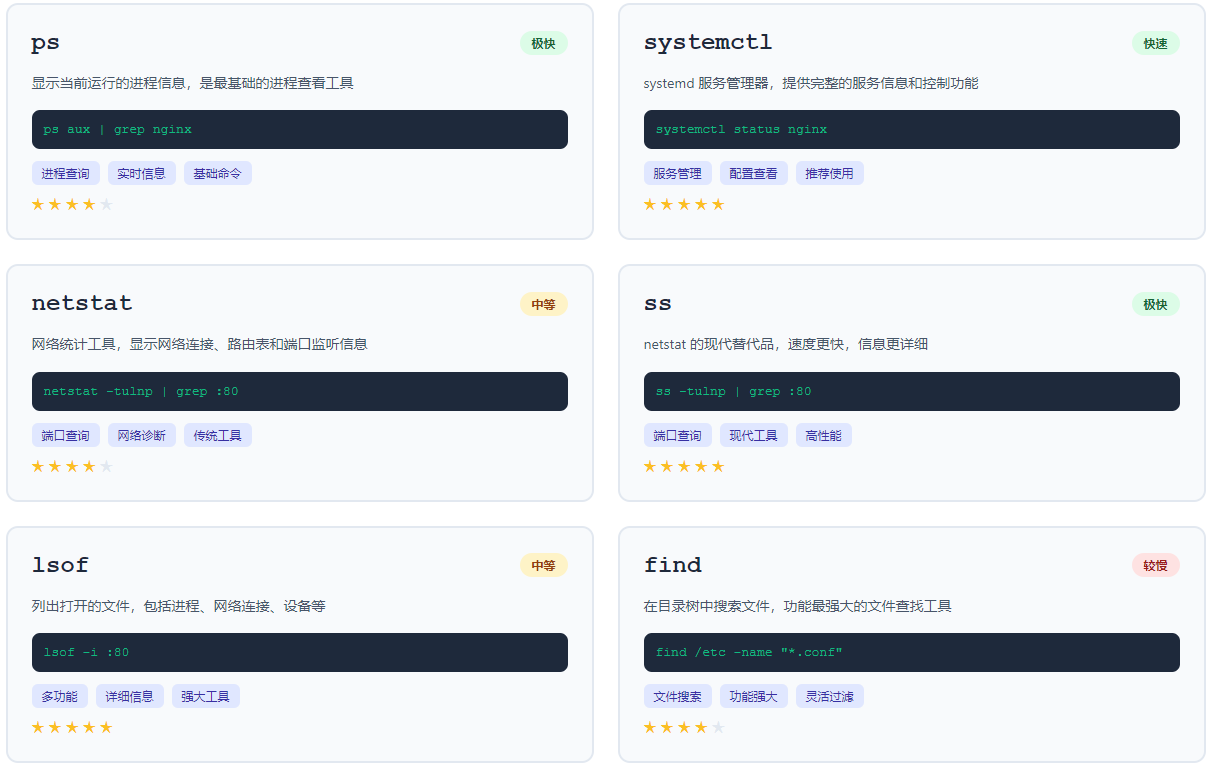Select the 进程查询 tag on ps card

(x=65, y=174)
